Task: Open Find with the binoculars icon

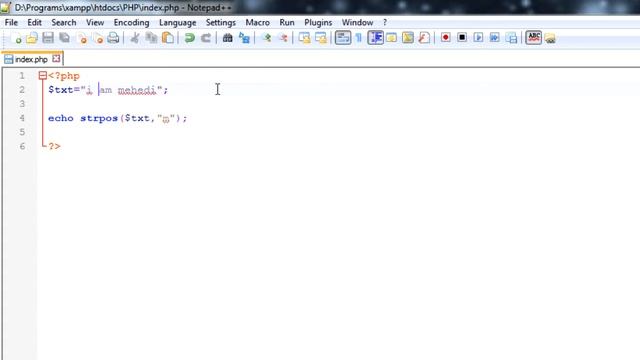Action: coord(227,38)
